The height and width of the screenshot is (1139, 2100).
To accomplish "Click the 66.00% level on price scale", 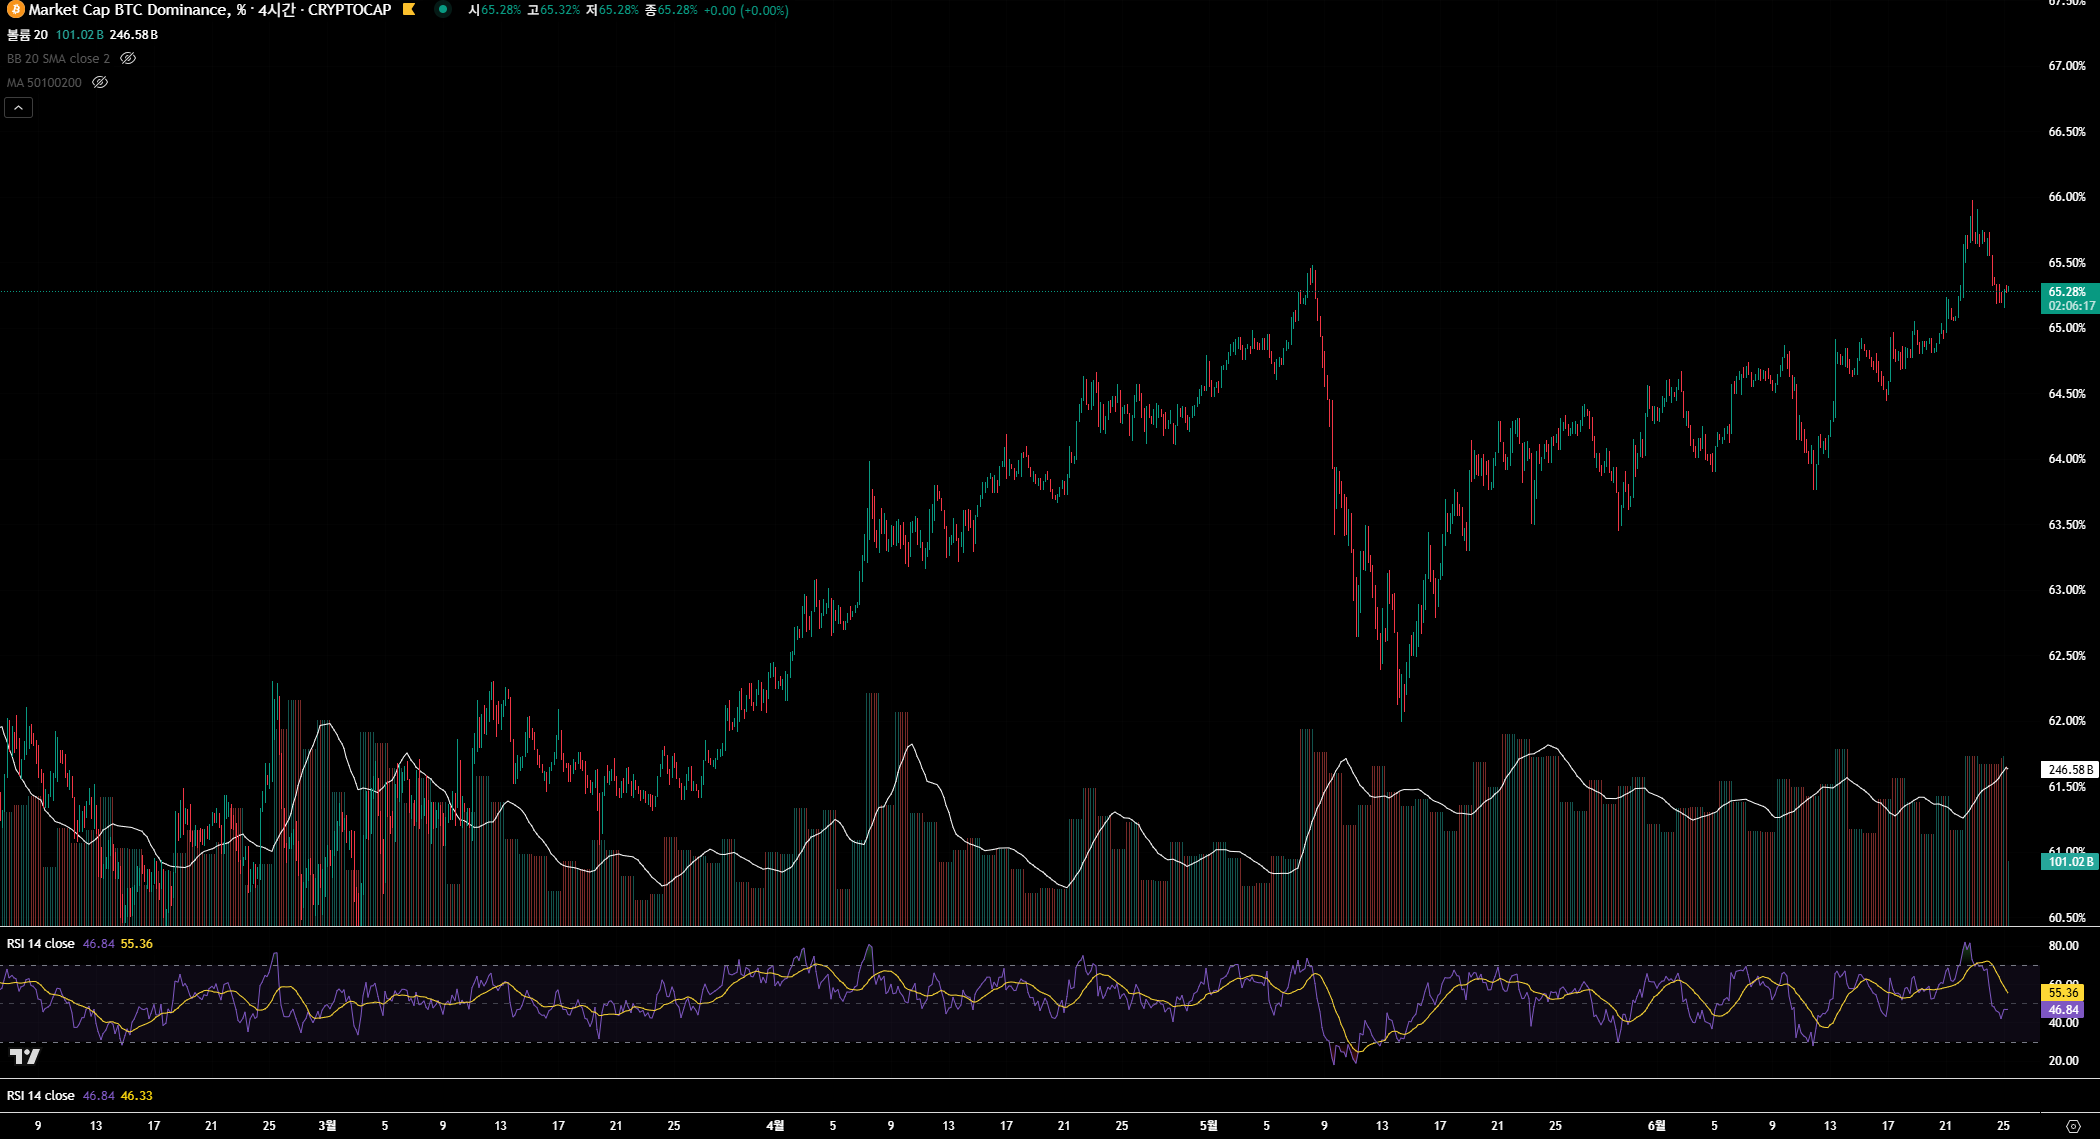I will (x=2066, y=197).
